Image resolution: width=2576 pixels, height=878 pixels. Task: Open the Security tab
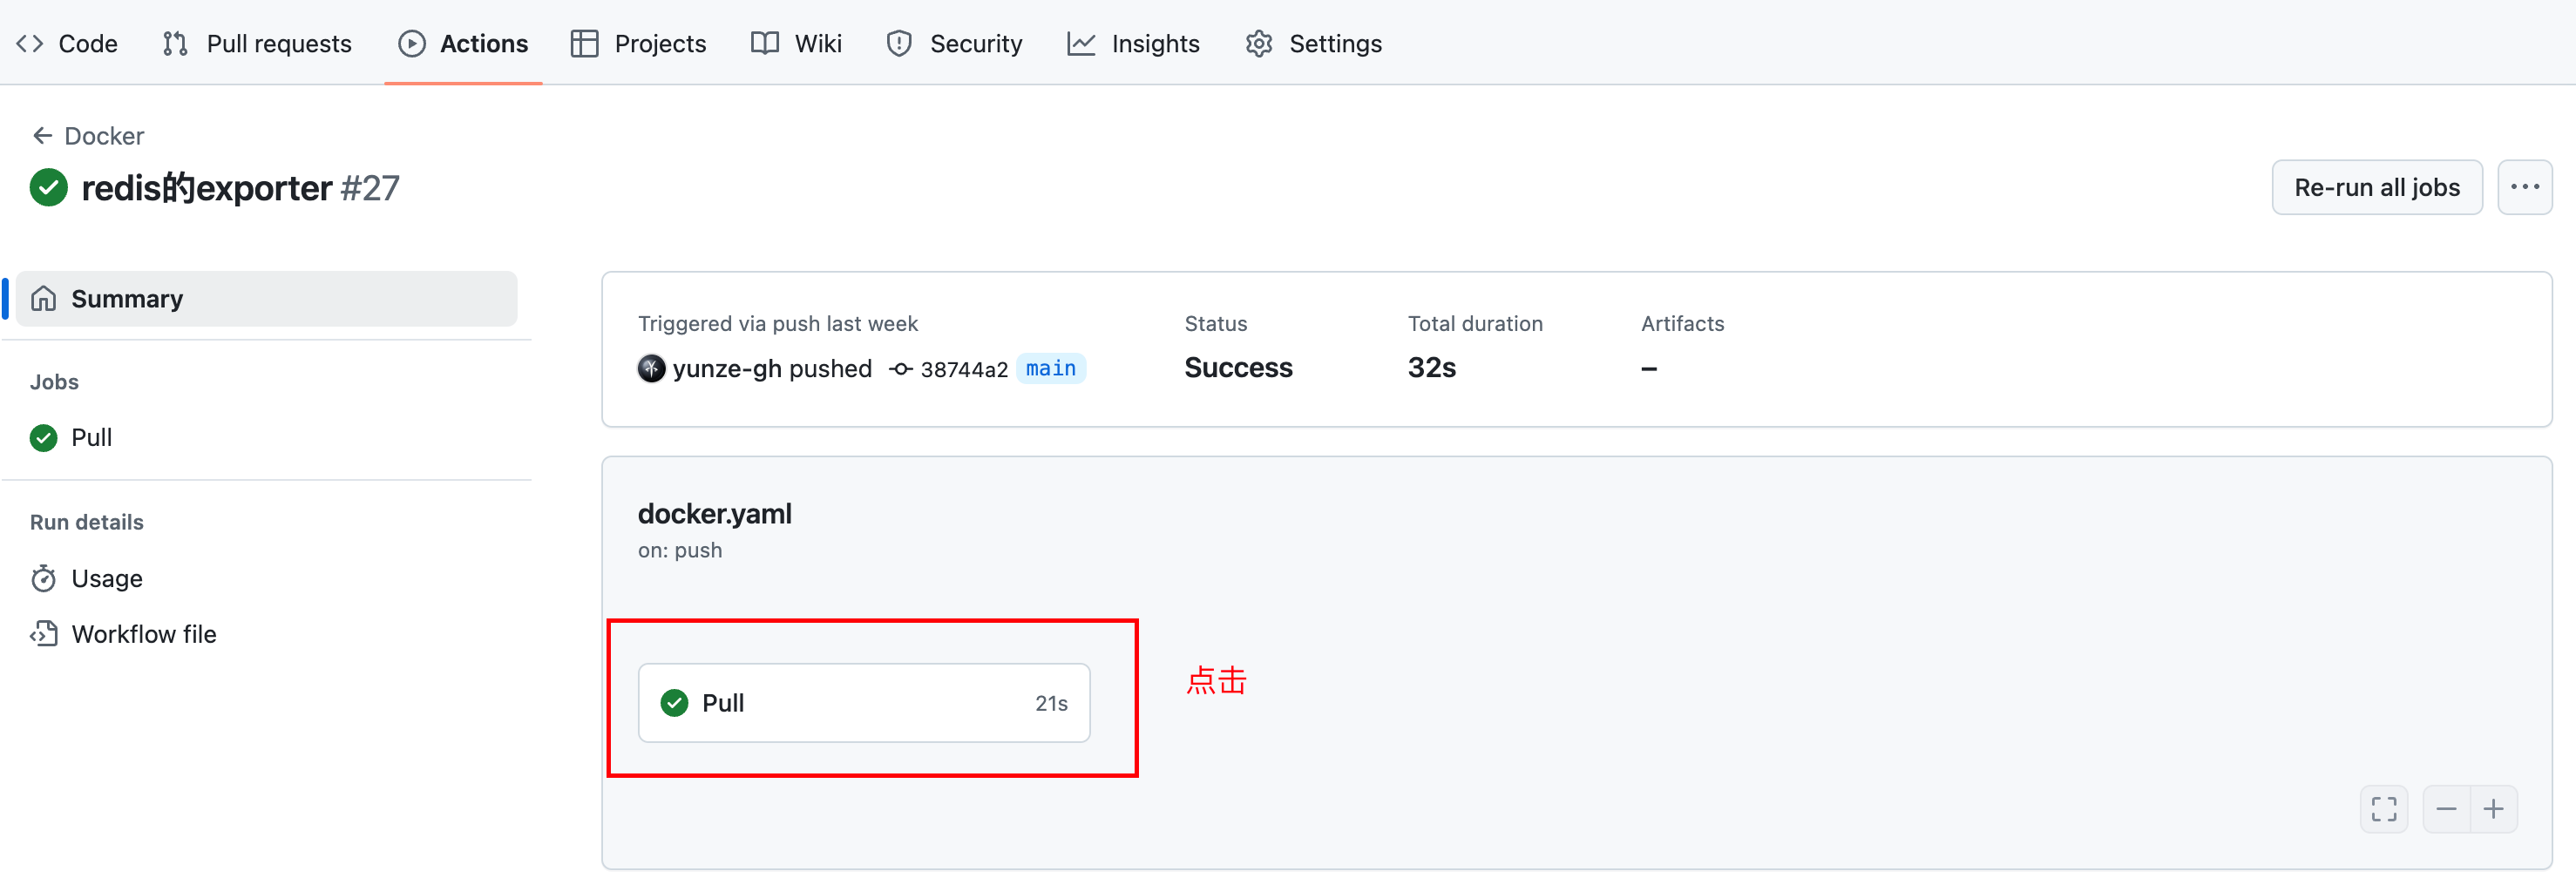[954, 43]
